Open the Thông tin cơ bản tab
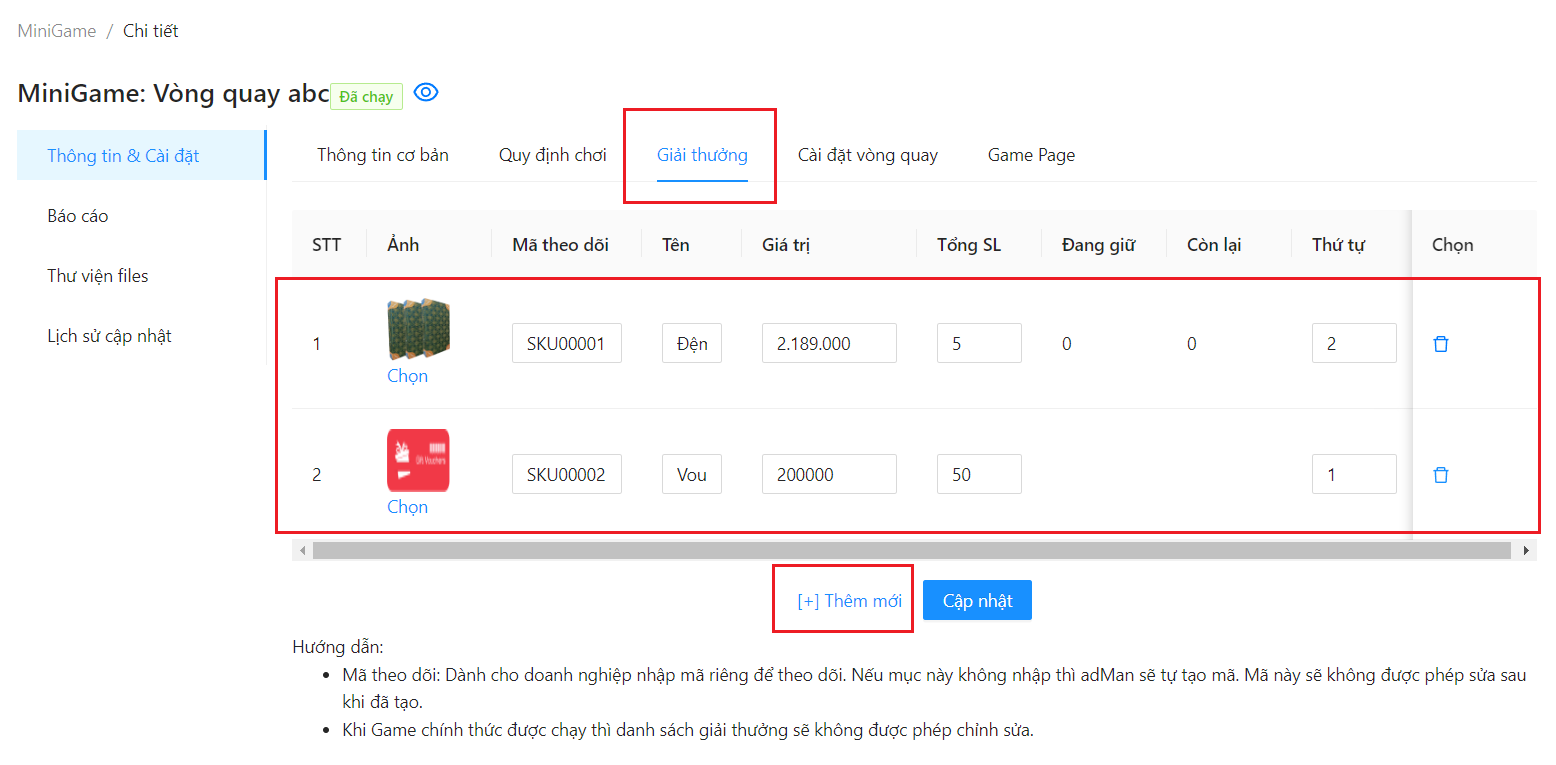The width and height of the screenshot is (1556, 765). (383, 155)
